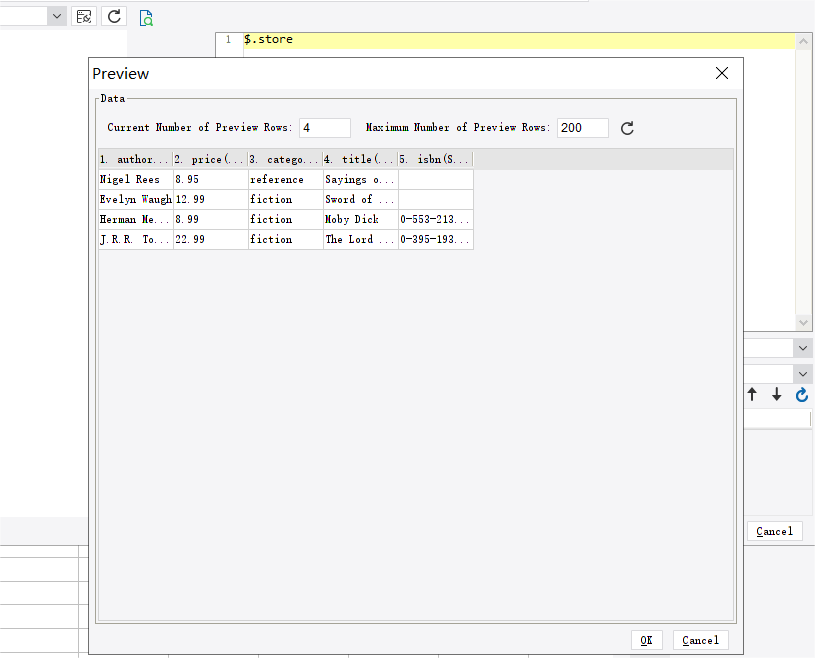
Task: Click the Maximum Number of Preview Rows field
Action: coord(582,127)
